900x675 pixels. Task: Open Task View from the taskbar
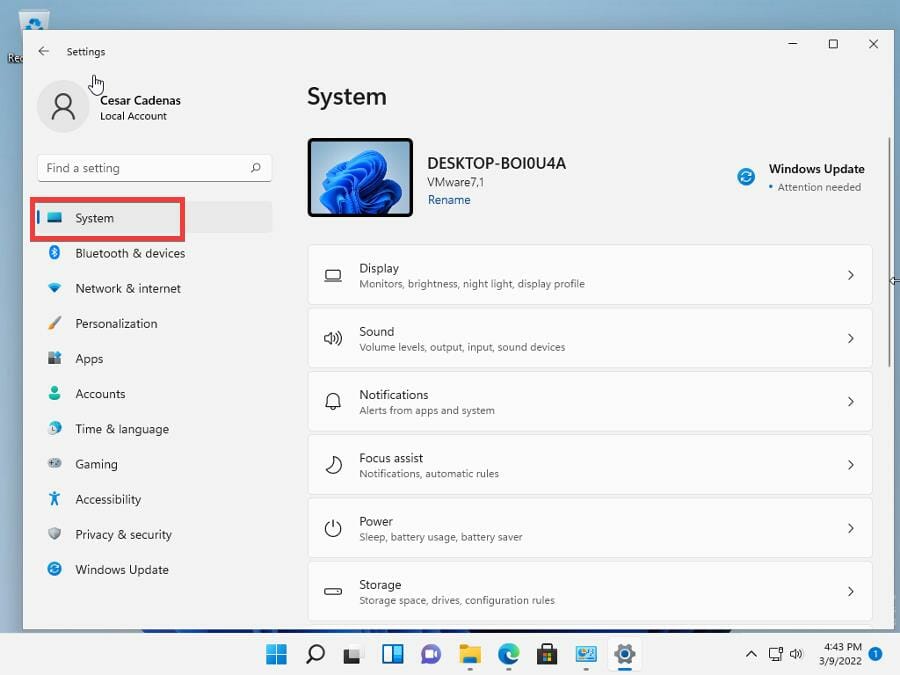(354, 654)
